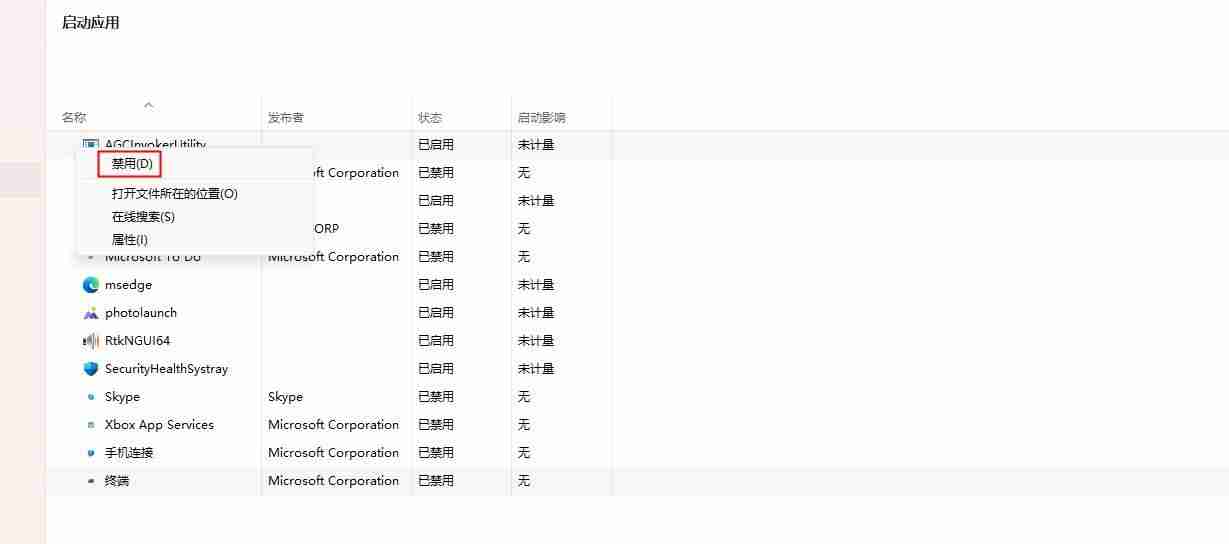Choose 禁用(D) from the context menu
Image resolution: width=1229 pixels, height=544 pixels.
pos(132,164)
